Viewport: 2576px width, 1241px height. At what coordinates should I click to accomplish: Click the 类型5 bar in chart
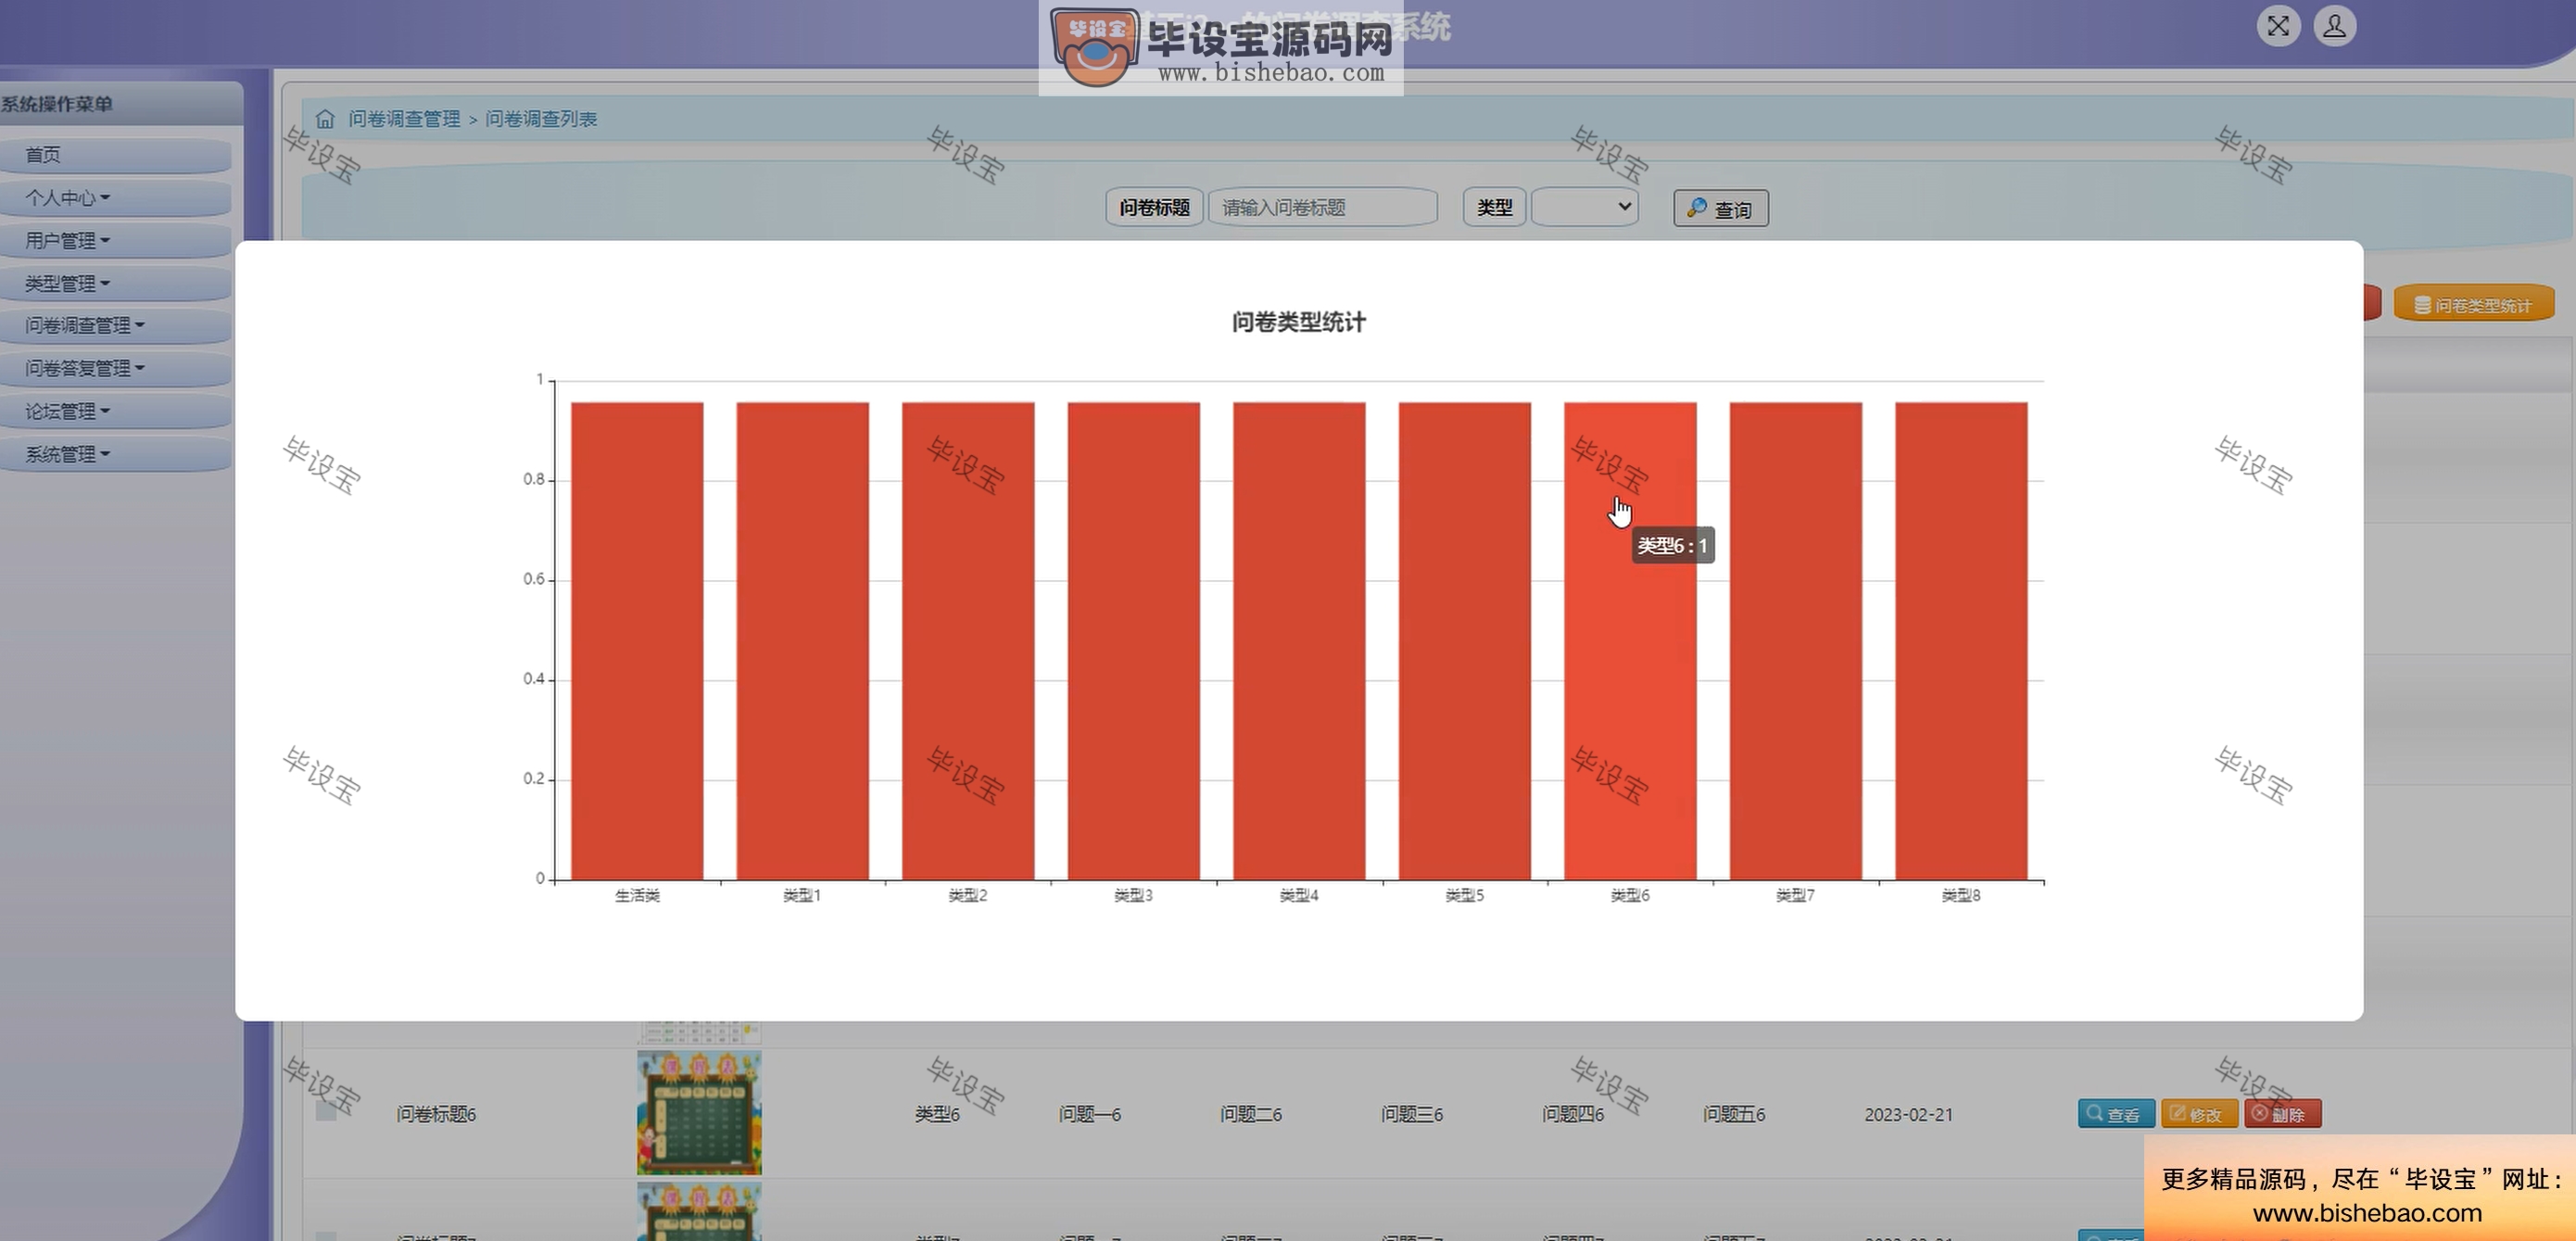(1464, 641)
